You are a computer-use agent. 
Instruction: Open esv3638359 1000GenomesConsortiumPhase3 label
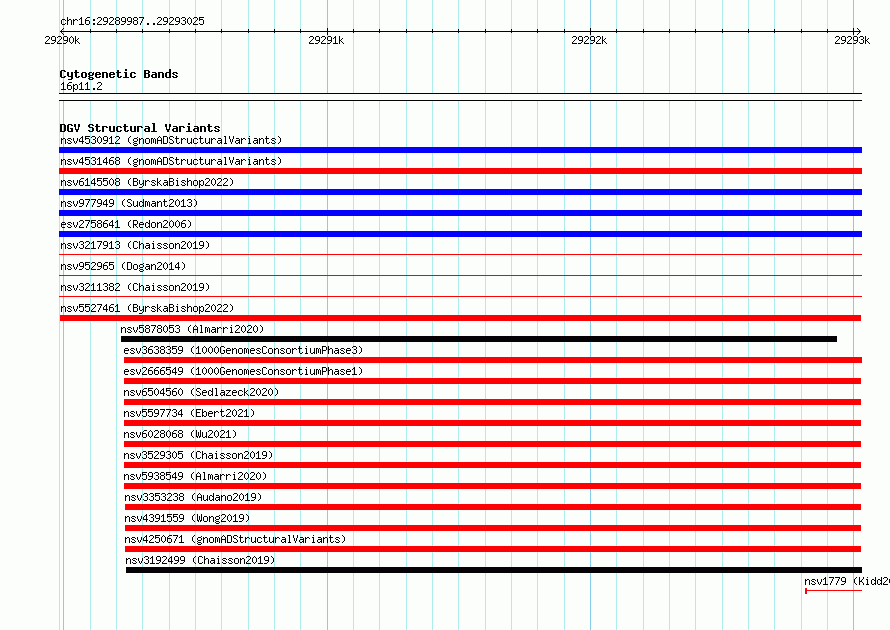tap(243, 350)
